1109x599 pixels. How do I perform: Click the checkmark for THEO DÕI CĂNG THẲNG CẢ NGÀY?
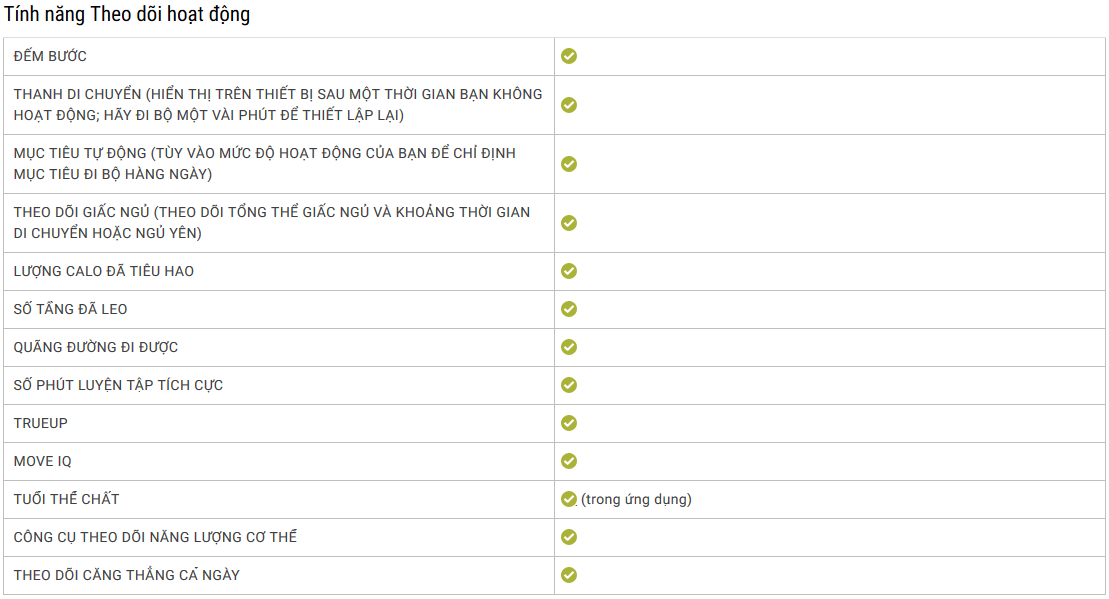[x=569, y=575]
